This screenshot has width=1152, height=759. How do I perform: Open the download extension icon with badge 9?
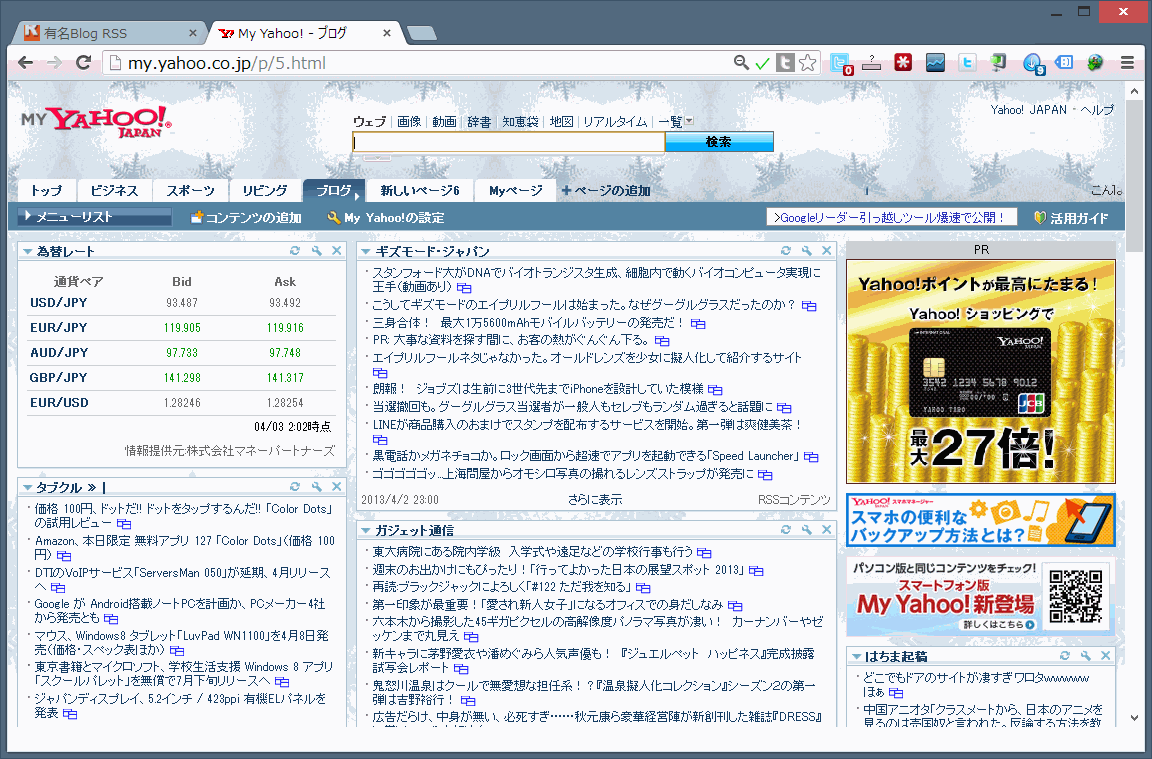[x=1032, y=63]
